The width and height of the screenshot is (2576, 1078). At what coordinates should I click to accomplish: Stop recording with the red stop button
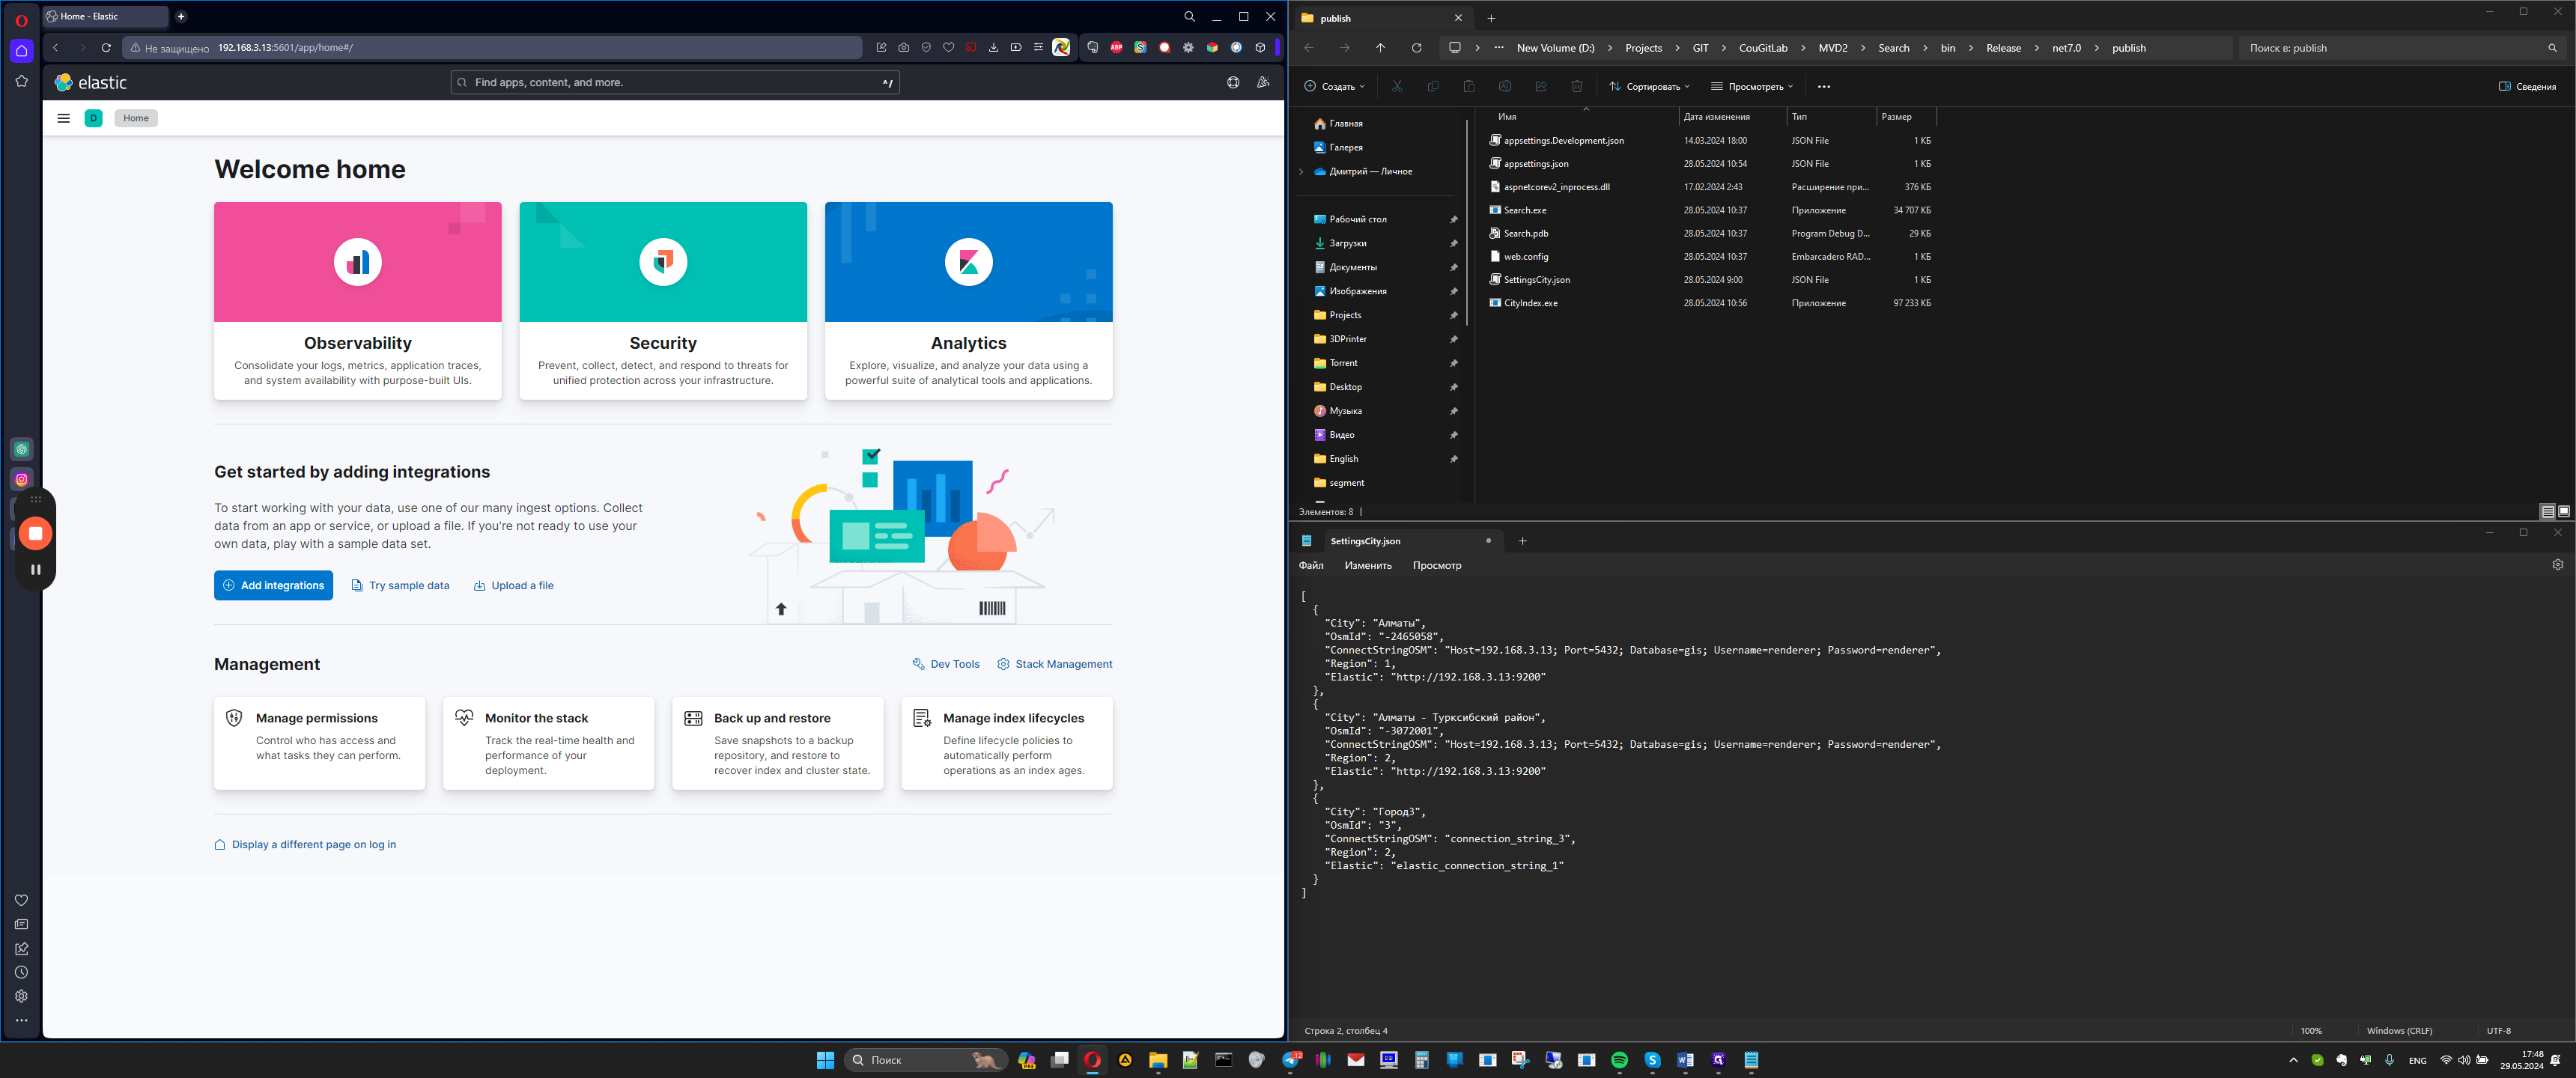coord(35,533)
